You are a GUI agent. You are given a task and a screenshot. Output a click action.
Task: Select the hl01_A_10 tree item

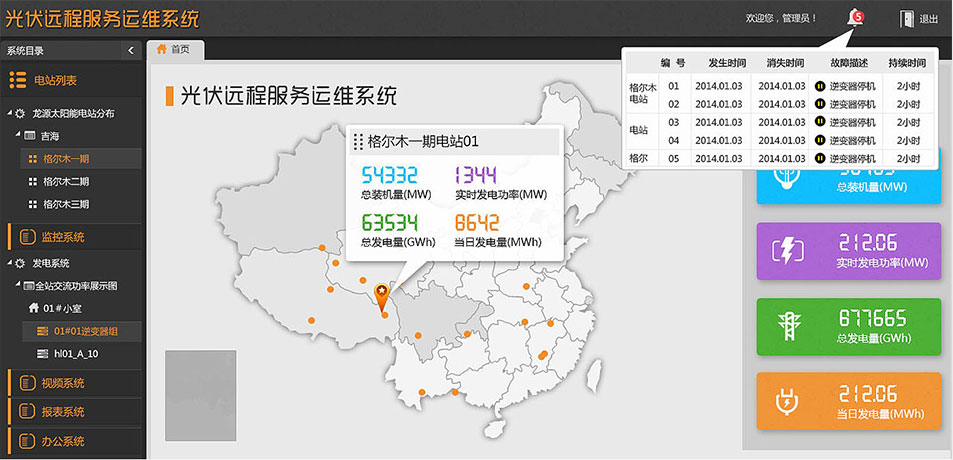click(75, 354)
